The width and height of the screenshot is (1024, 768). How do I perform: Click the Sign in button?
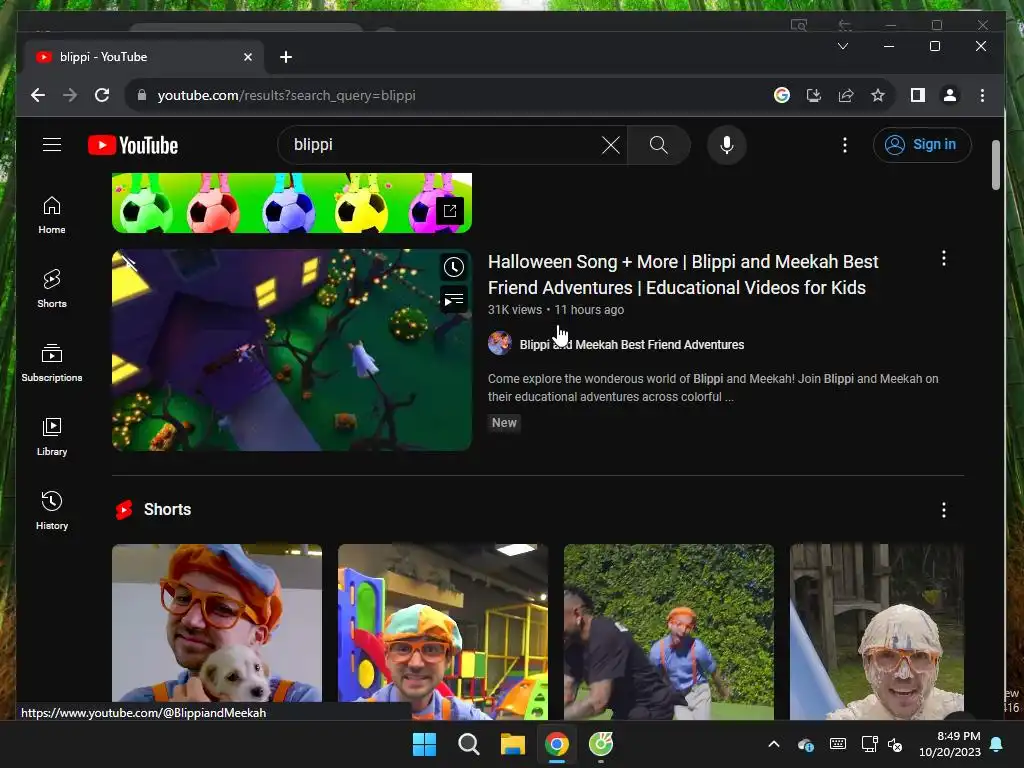pyautogui.click(x=922, y=145)
